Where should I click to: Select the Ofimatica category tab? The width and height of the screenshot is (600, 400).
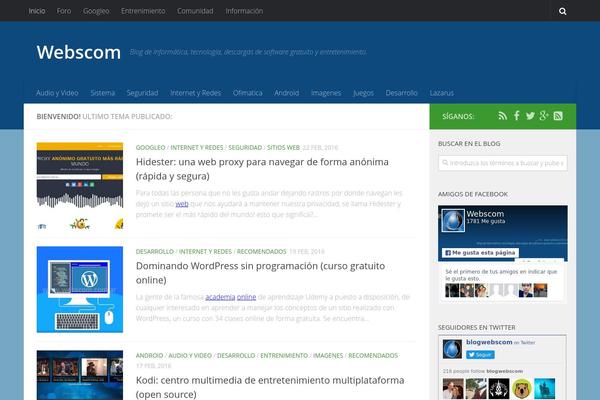click(248, 93)
